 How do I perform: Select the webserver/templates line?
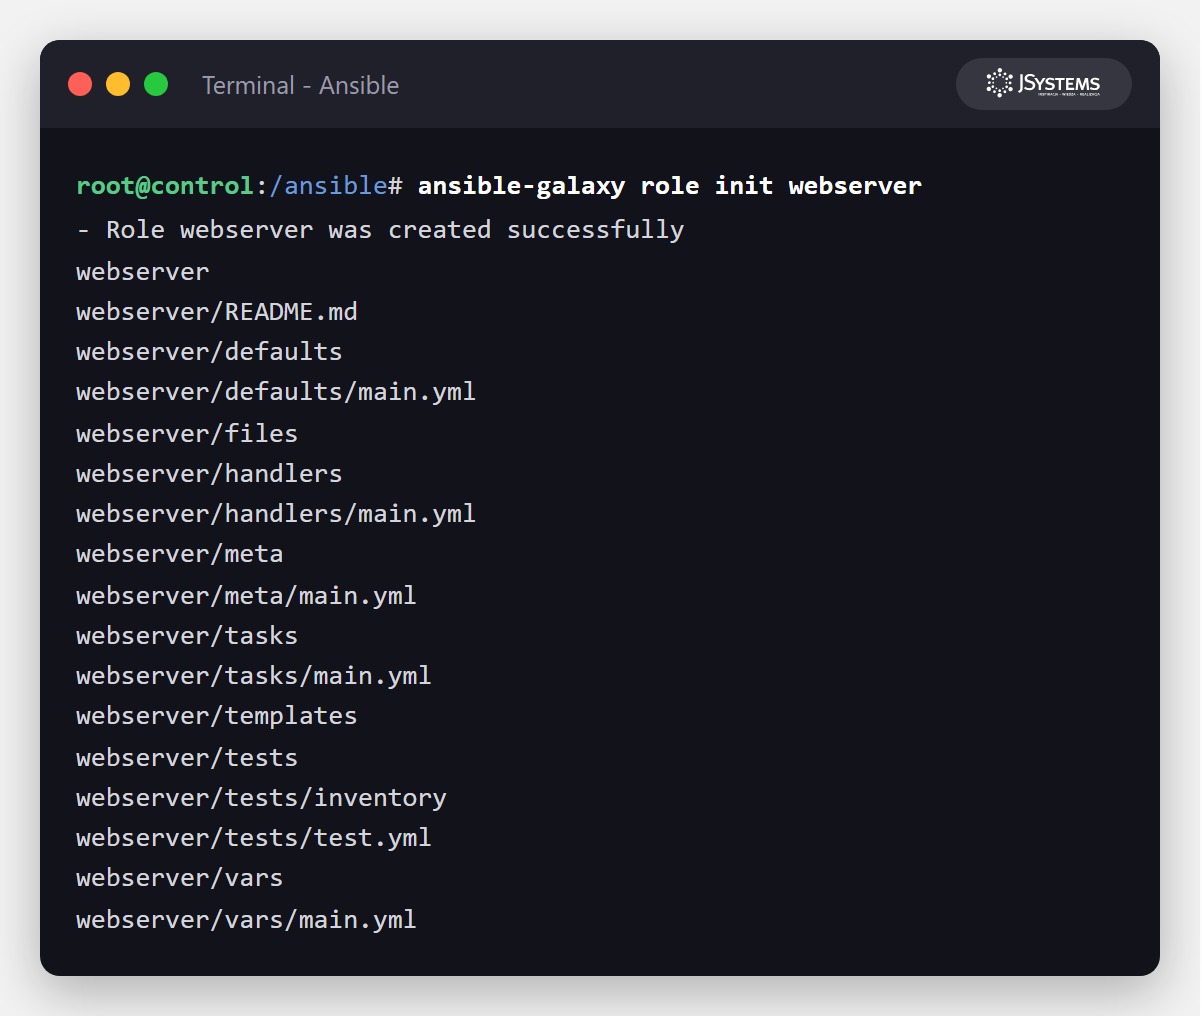click(217, 716)
